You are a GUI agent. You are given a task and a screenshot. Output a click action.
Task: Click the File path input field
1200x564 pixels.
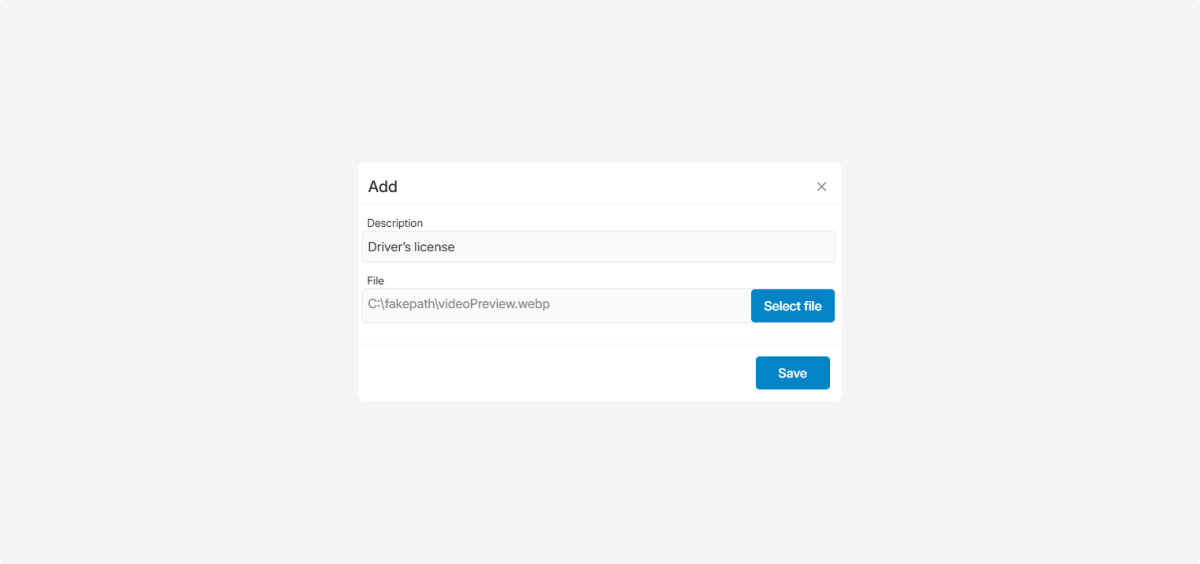point(556,306)
